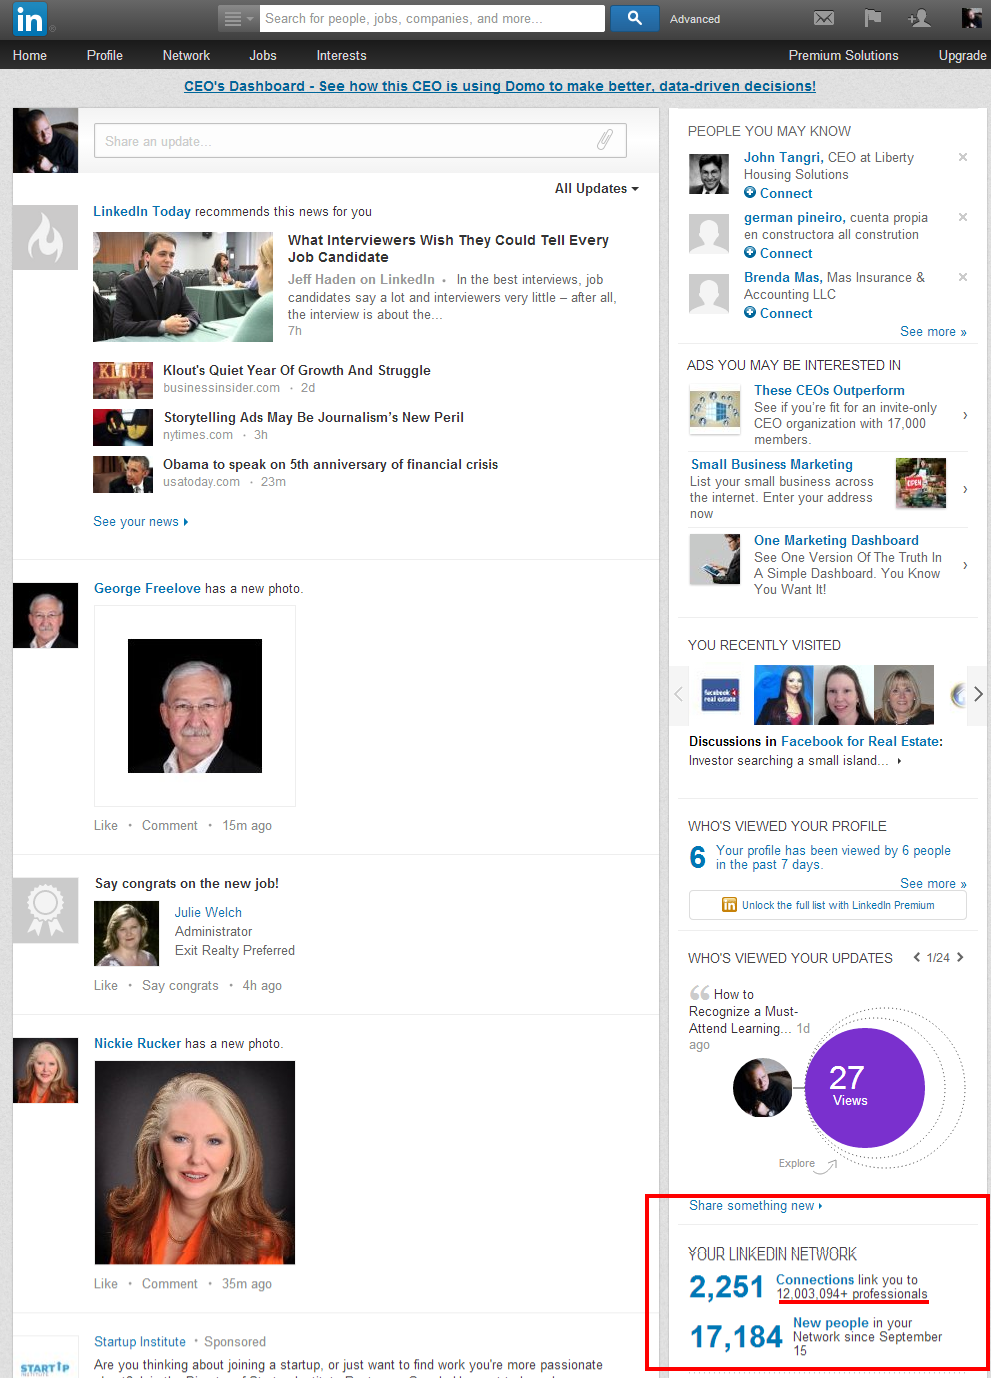The height and width of the screenshot is (1378, 991).
Task: Expand the These CEOs Outperform ad arrow
Action: point(965,415)
